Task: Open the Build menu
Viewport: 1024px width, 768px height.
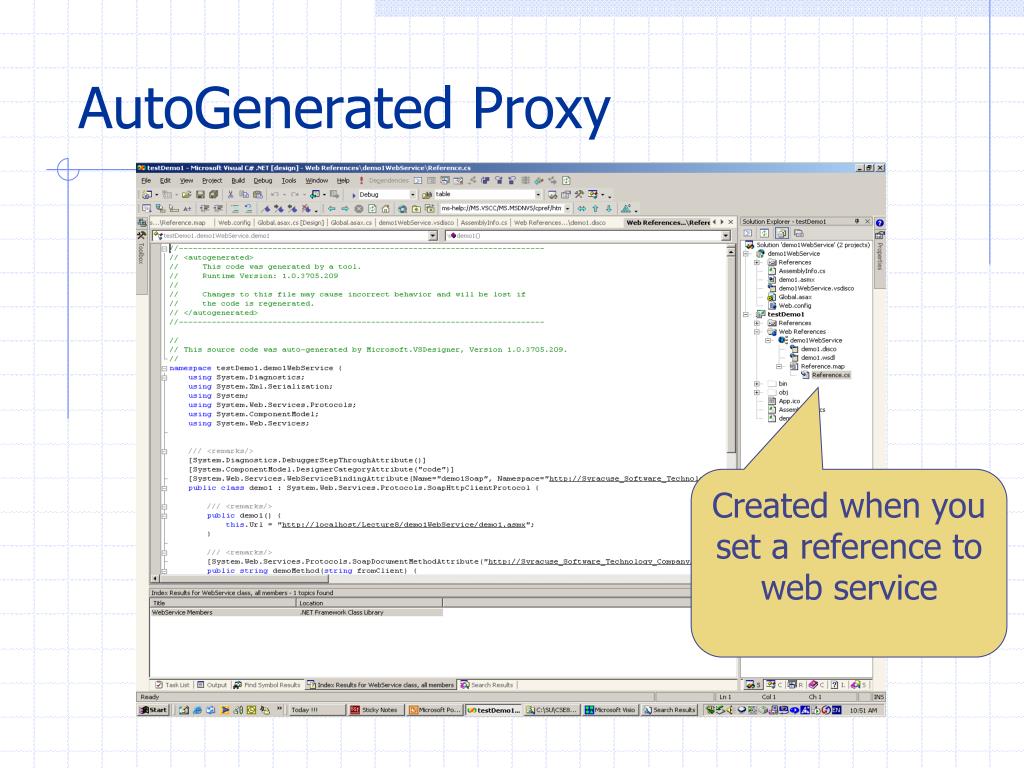Action: click(x=238, y=181)
